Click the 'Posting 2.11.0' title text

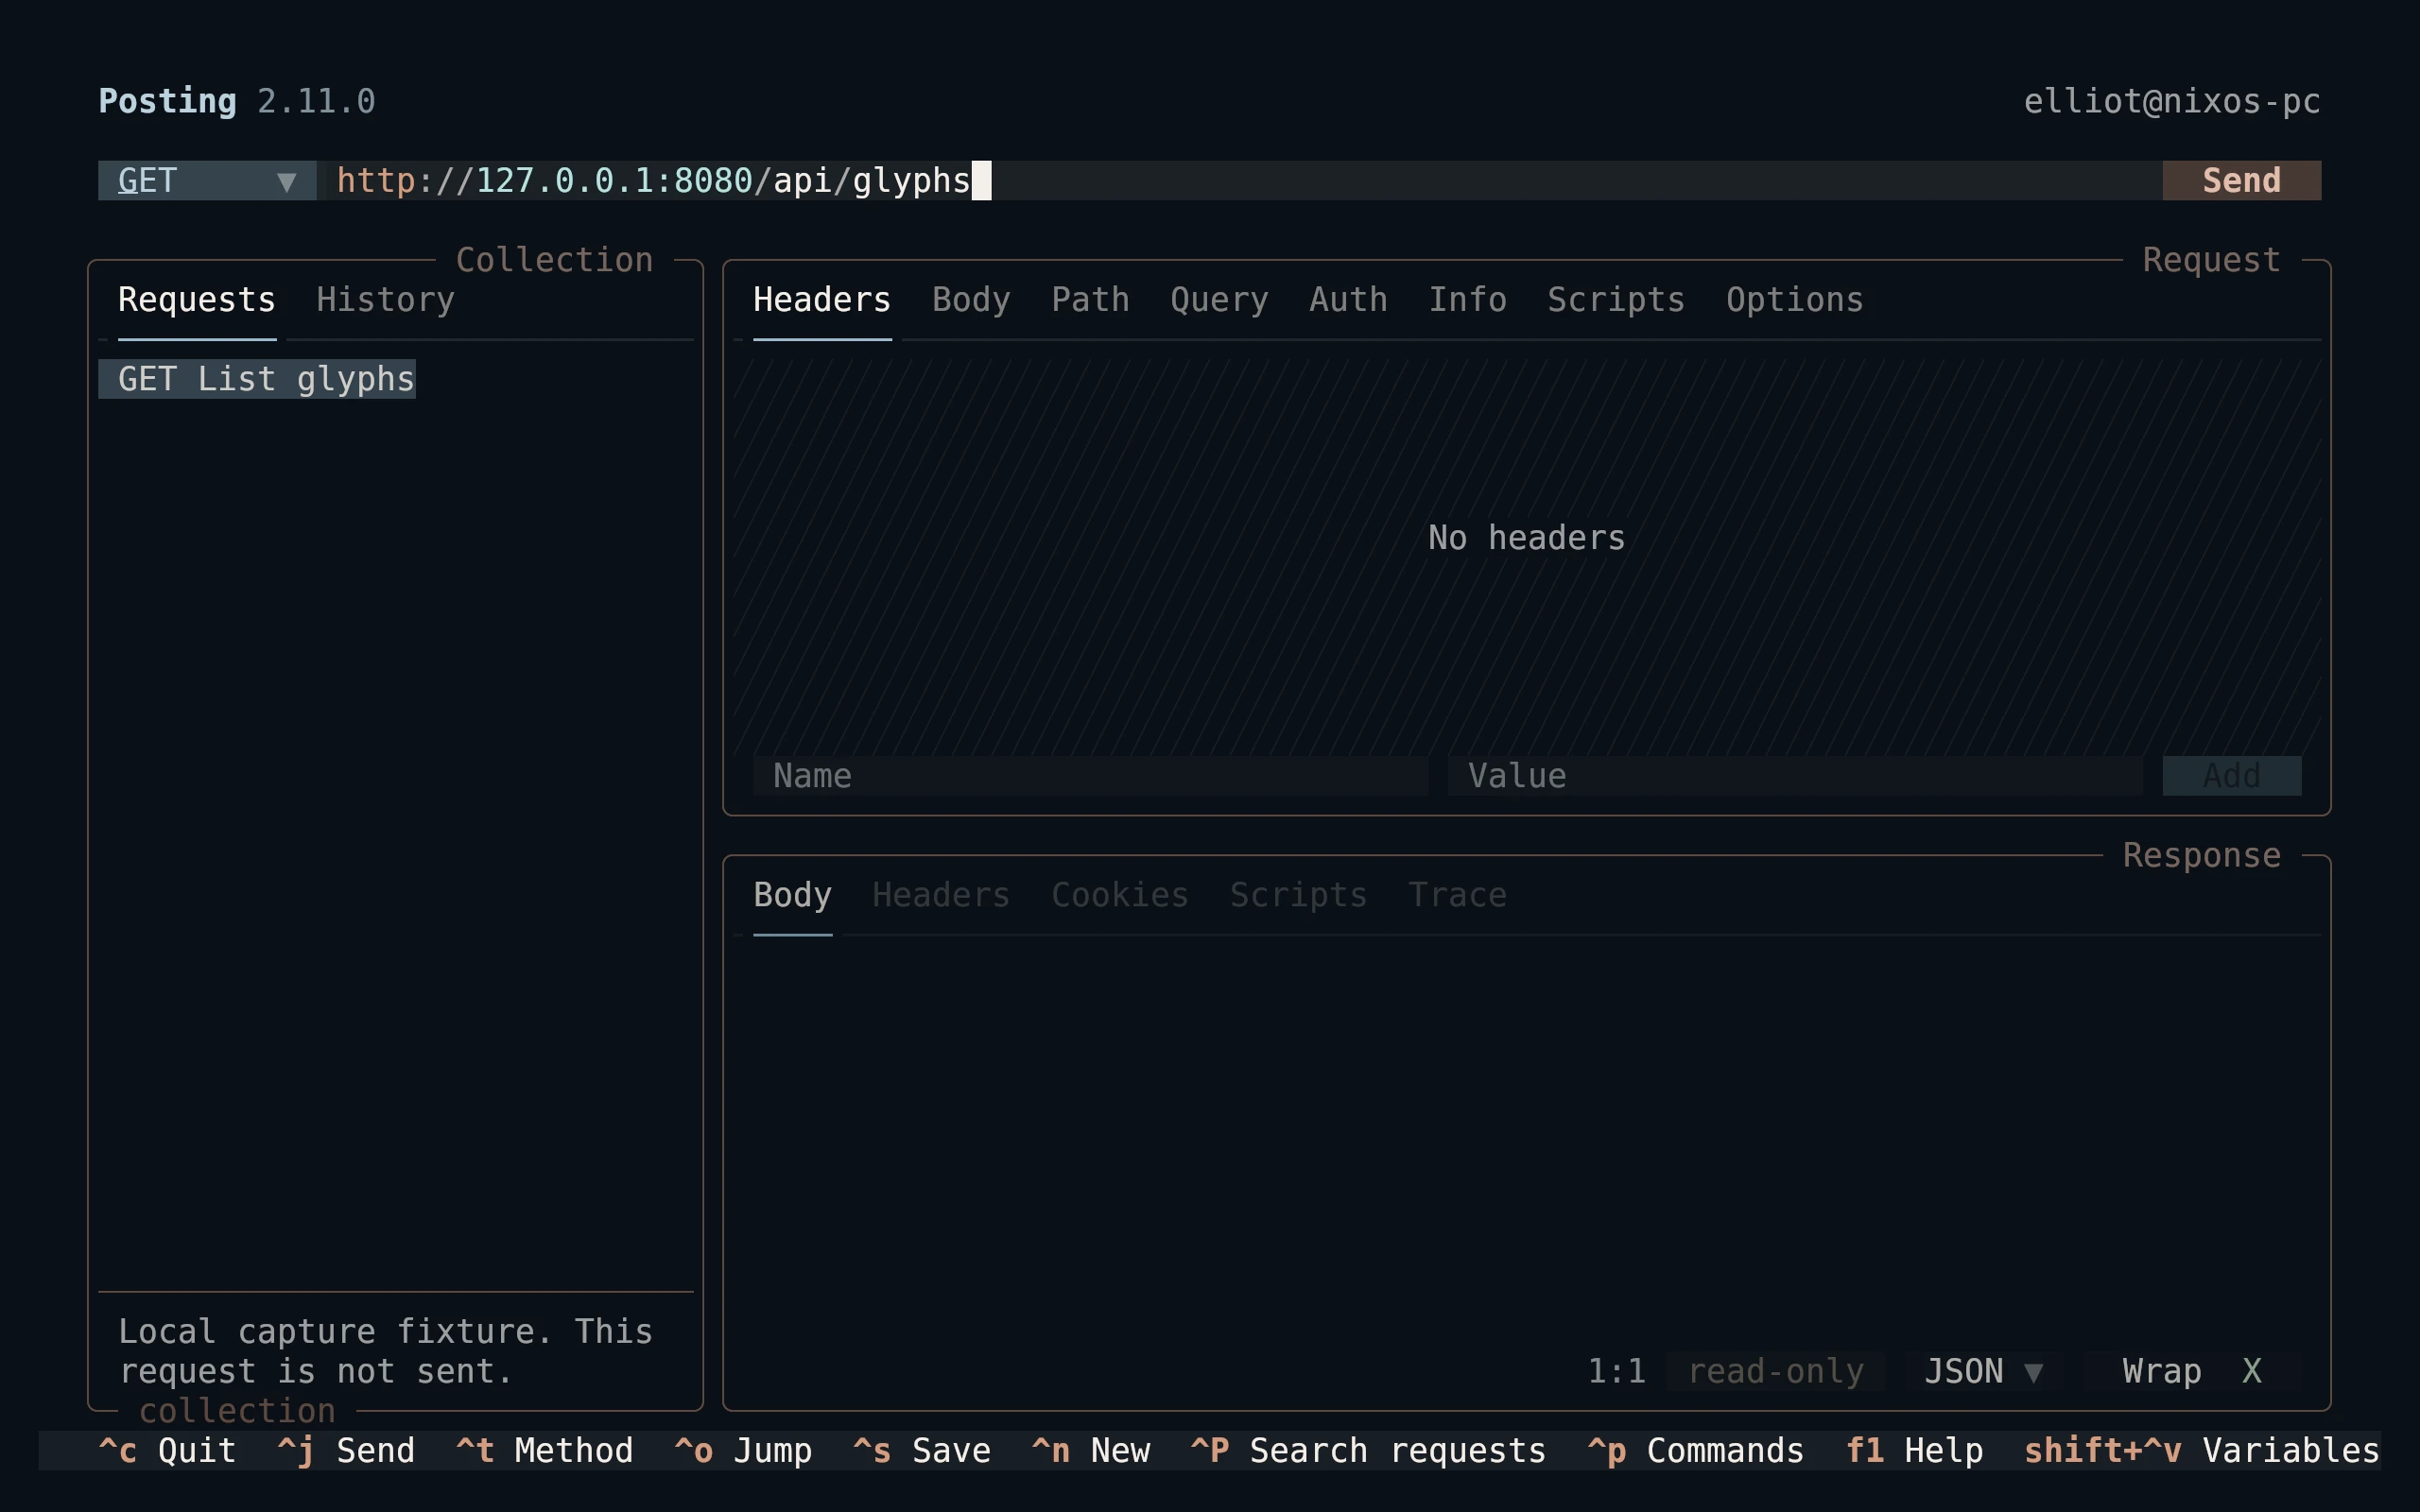[x=237, y=101]
